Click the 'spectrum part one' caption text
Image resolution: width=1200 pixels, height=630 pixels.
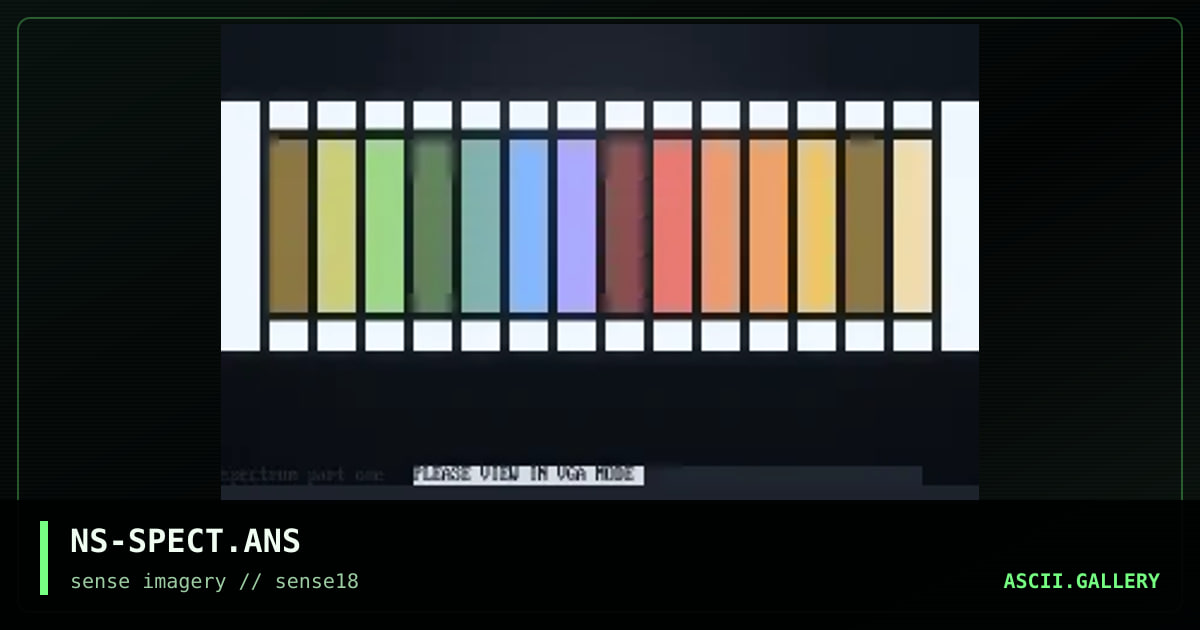coord(302,475)
